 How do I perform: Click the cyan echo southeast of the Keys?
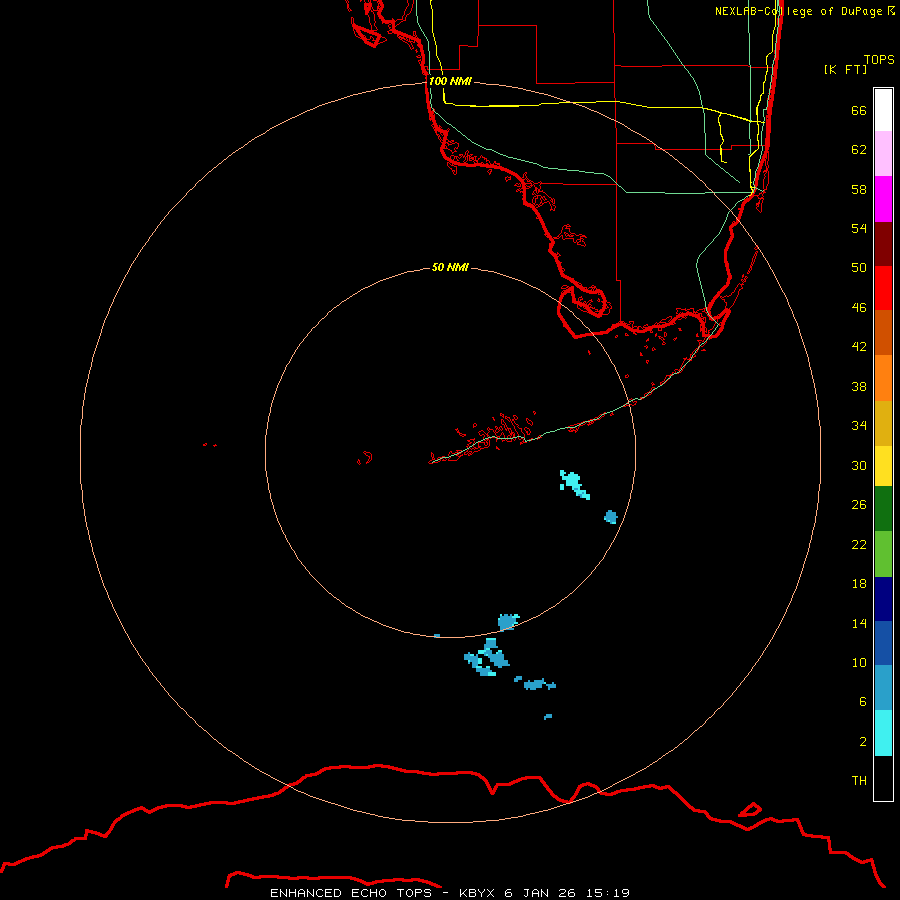(575, 484)
